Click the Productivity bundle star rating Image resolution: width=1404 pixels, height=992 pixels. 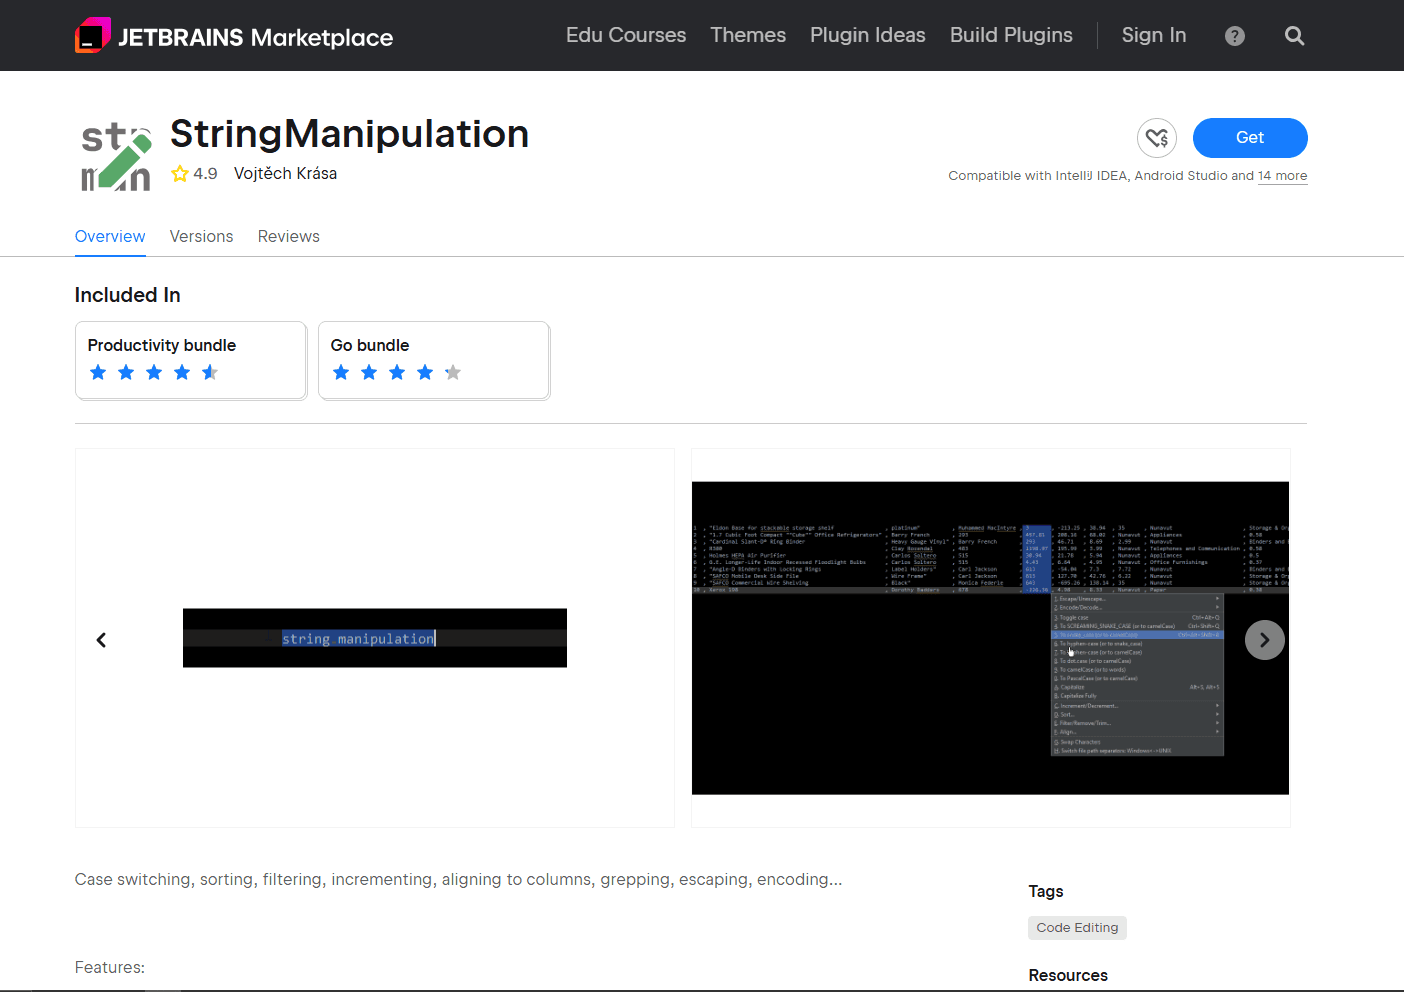[154, 373]
